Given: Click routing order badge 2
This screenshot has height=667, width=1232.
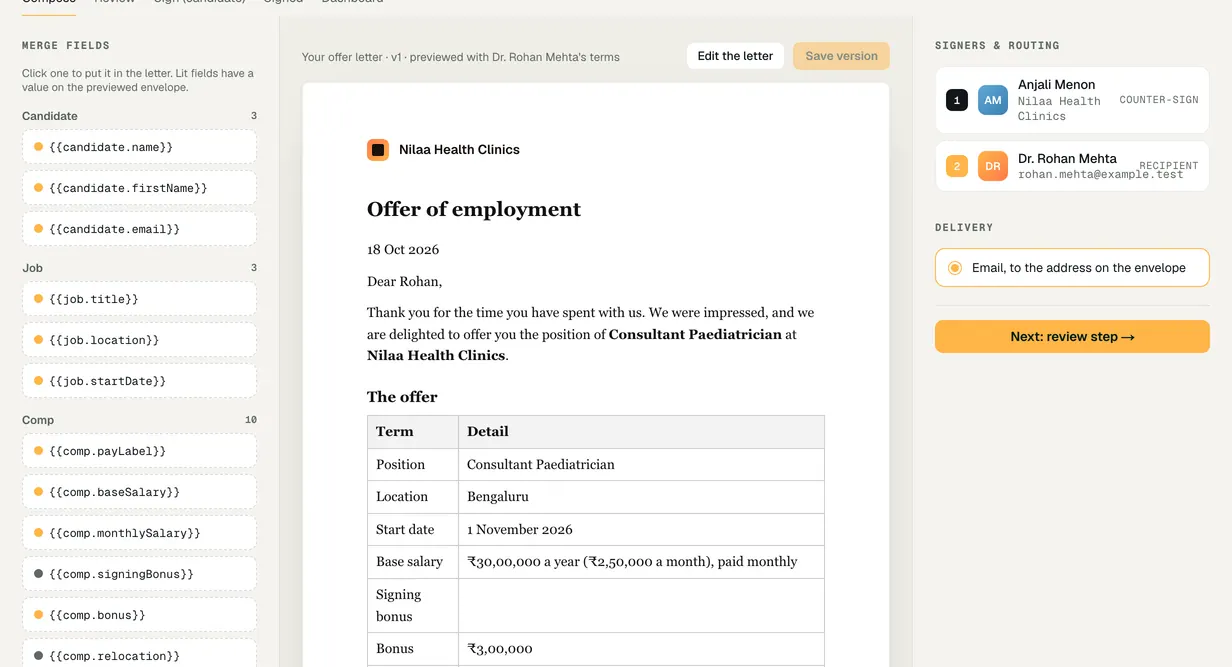Looking at the screenshot, I should (957, 166).
